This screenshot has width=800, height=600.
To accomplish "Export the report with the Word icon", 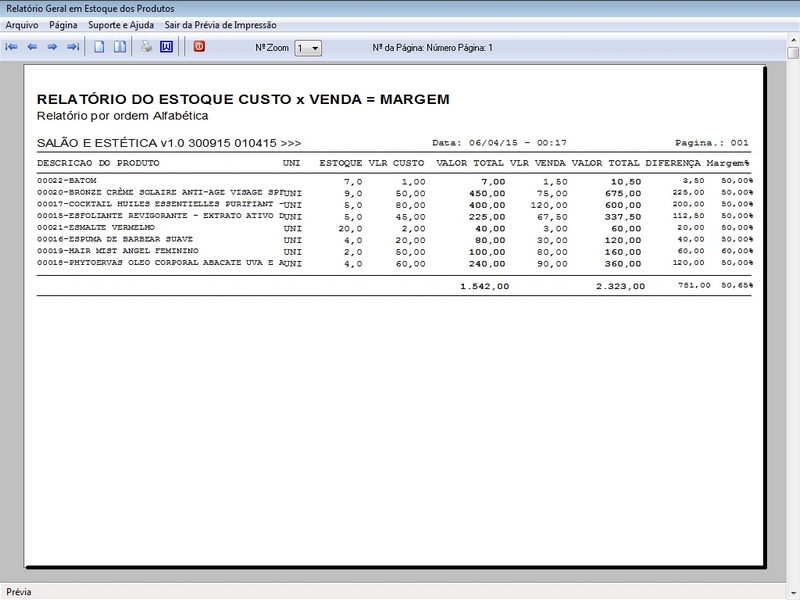I will tap(166, 47).
